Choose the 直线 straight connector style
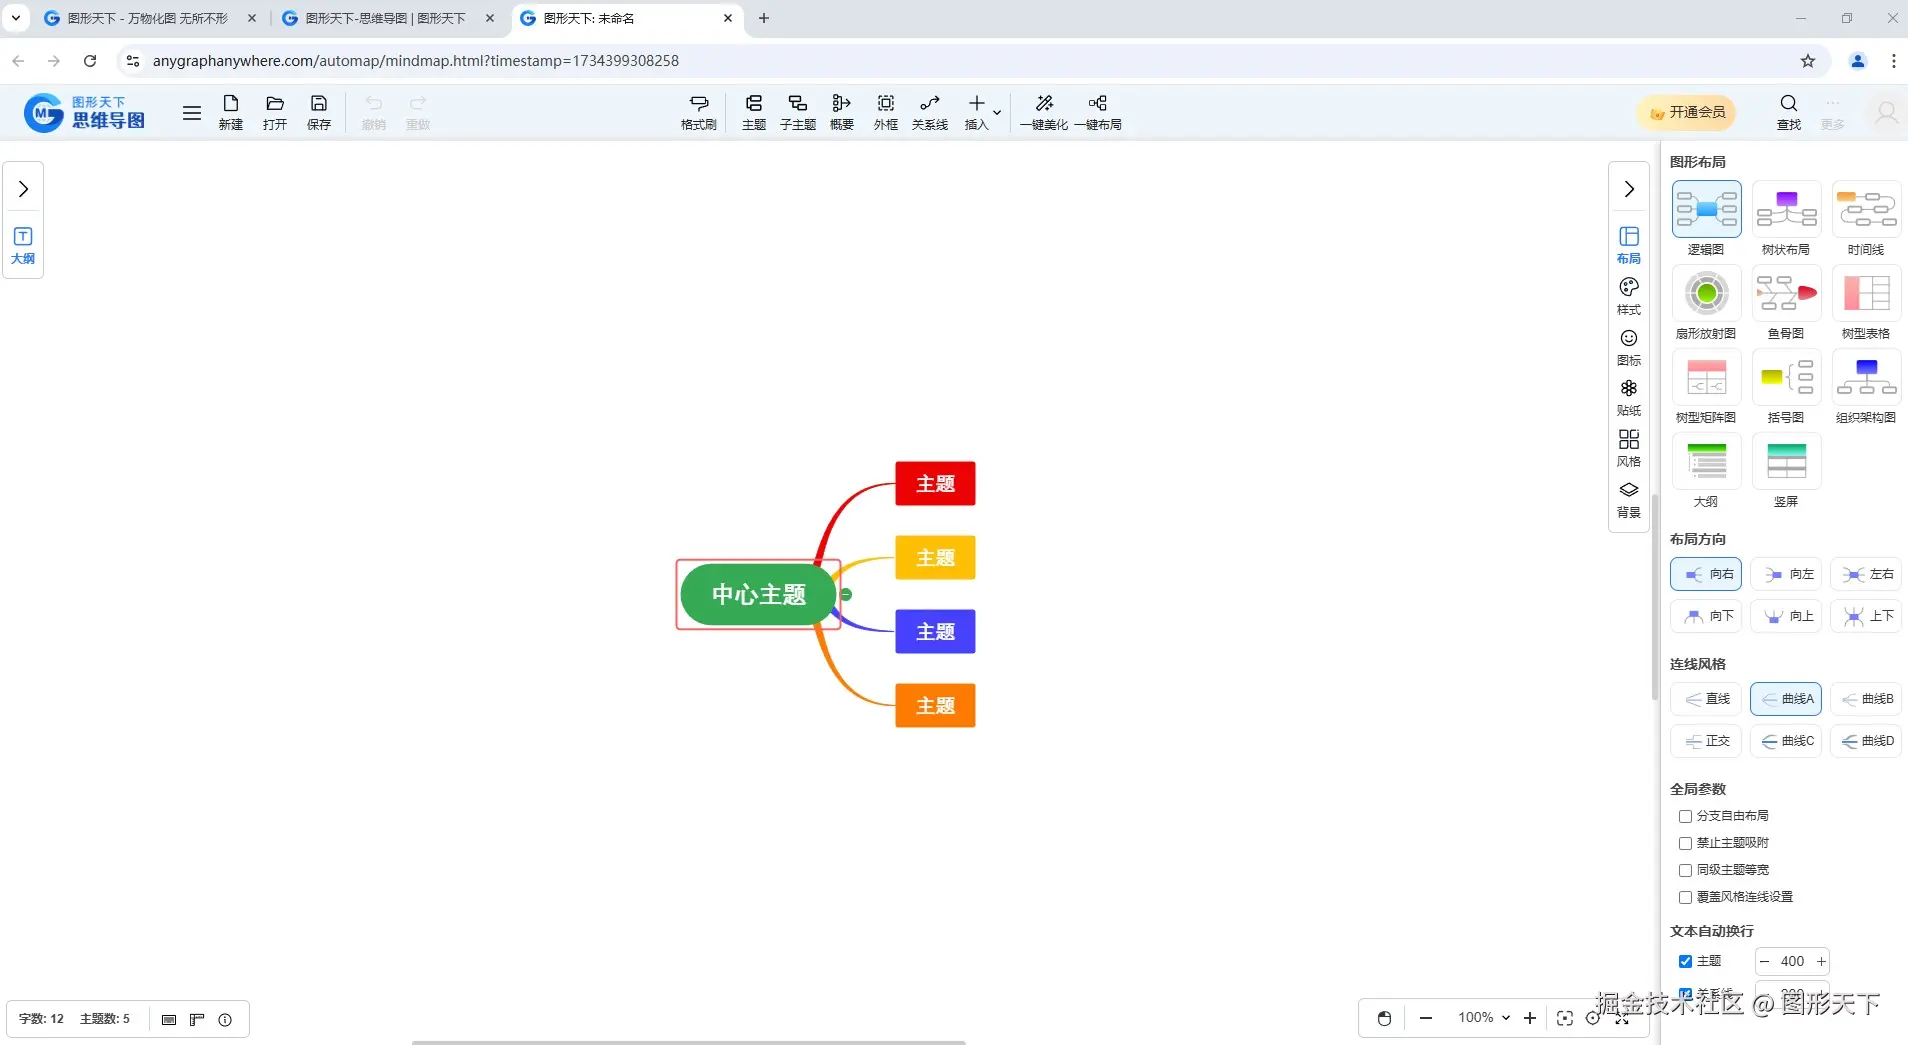The height and width of the screenshot is (1045, 1908). pos(1706,699)
